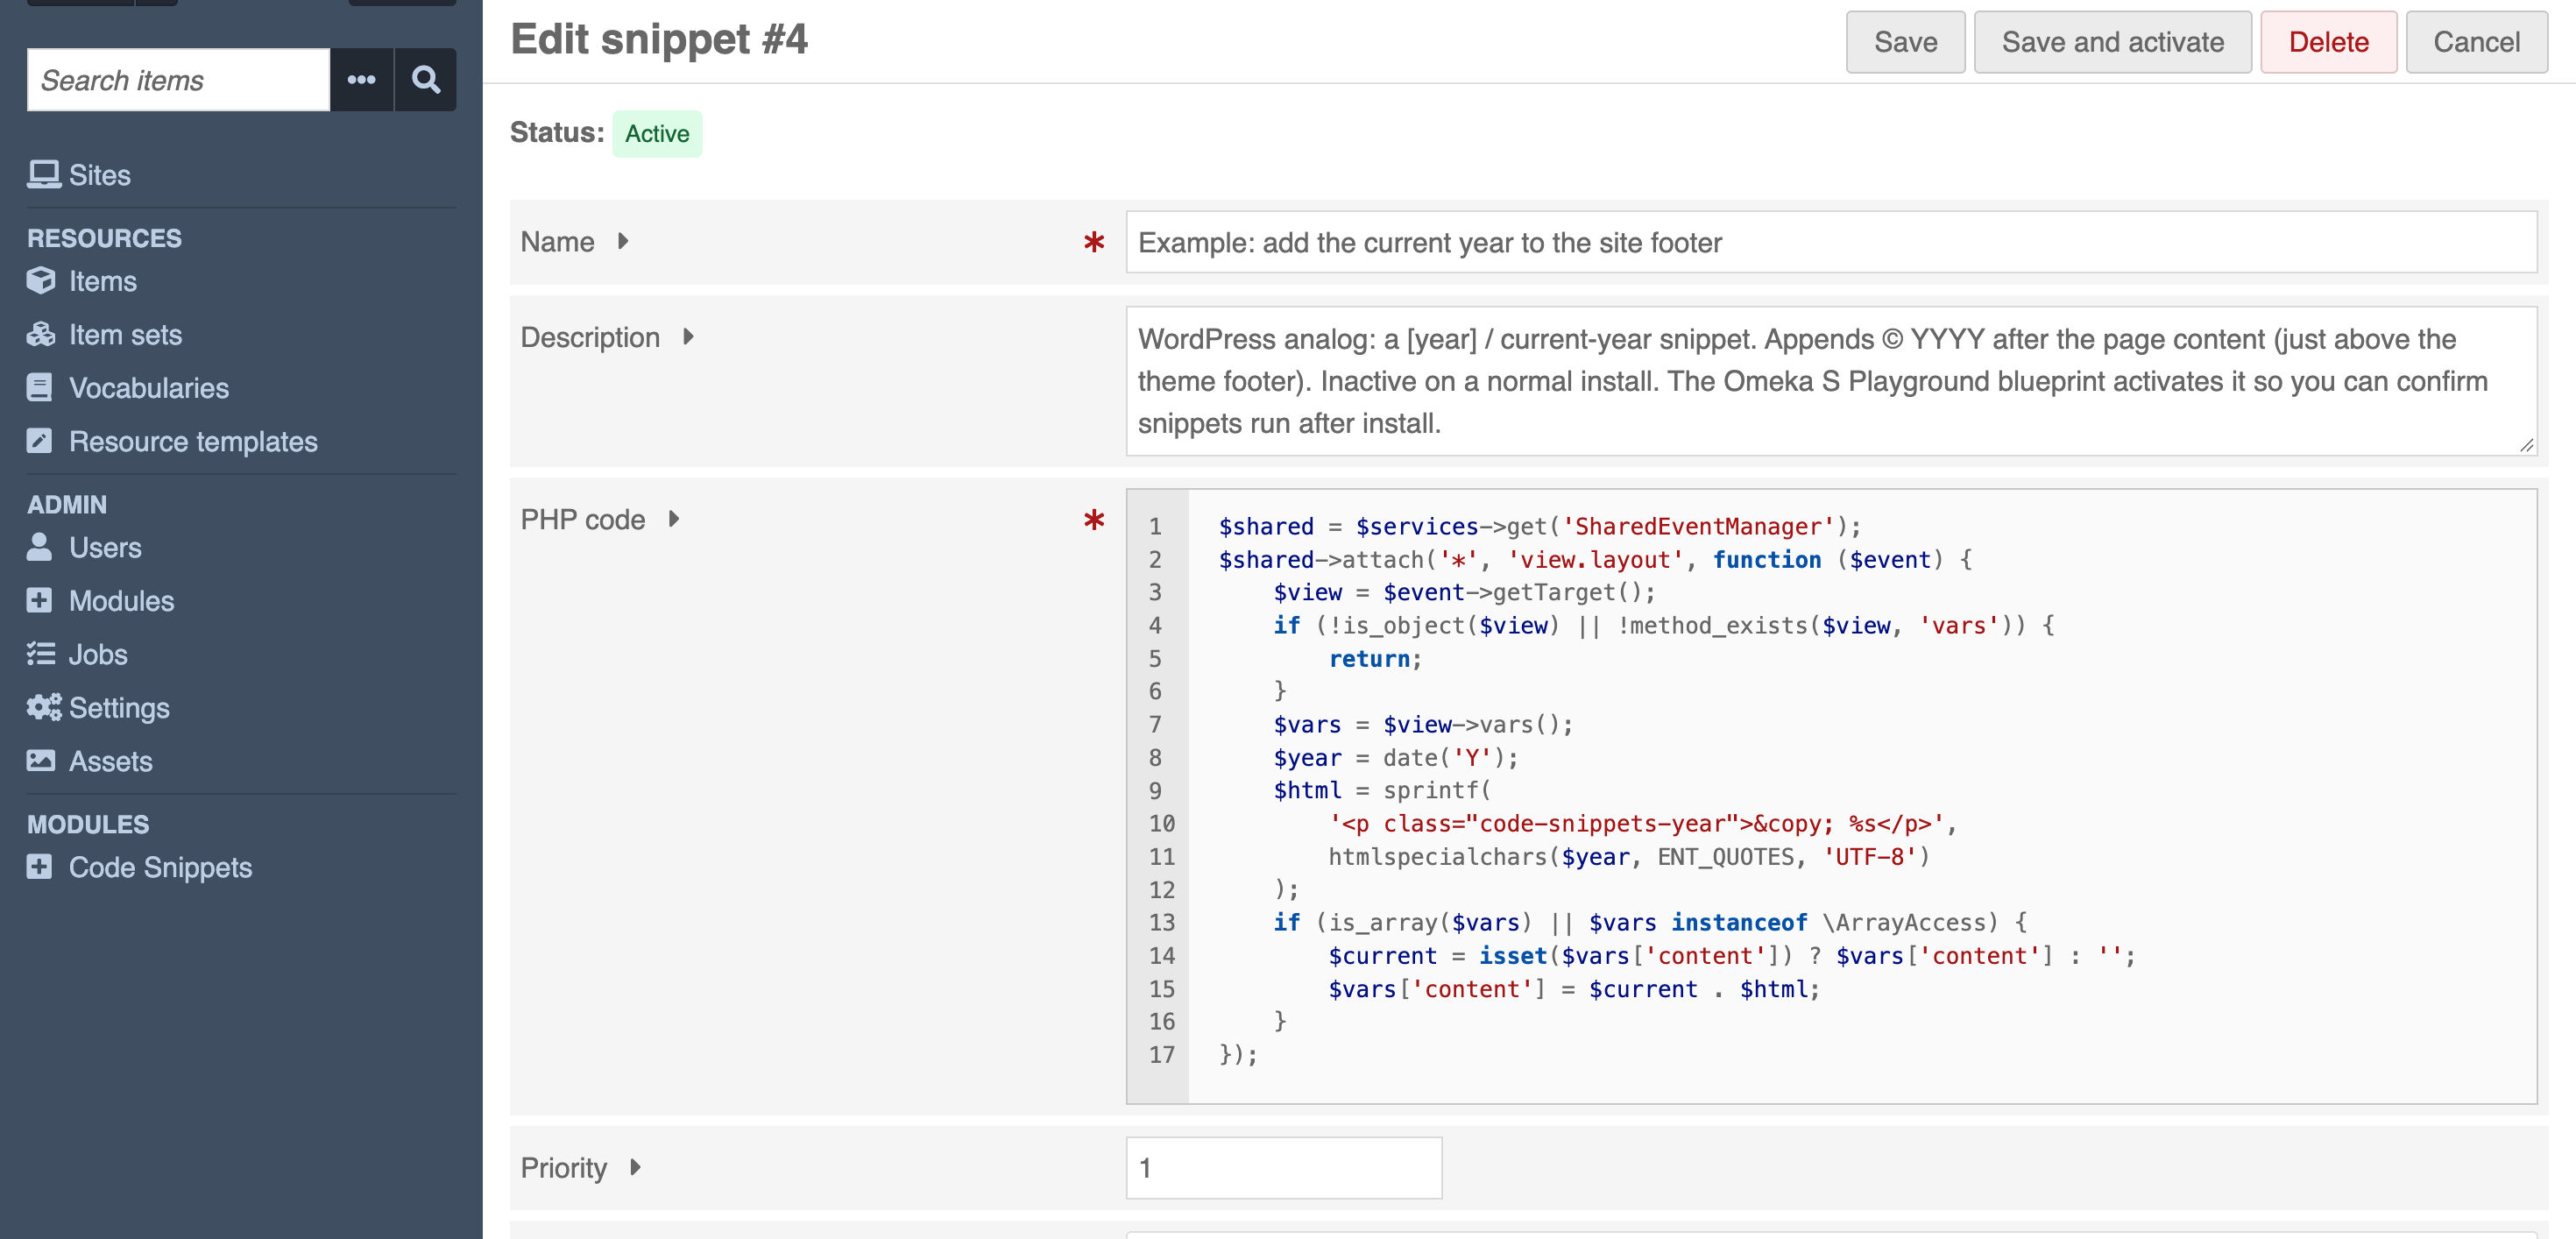Click the Users person icon
Viewport: 2576px width, 1239px height.
(39, 547)
